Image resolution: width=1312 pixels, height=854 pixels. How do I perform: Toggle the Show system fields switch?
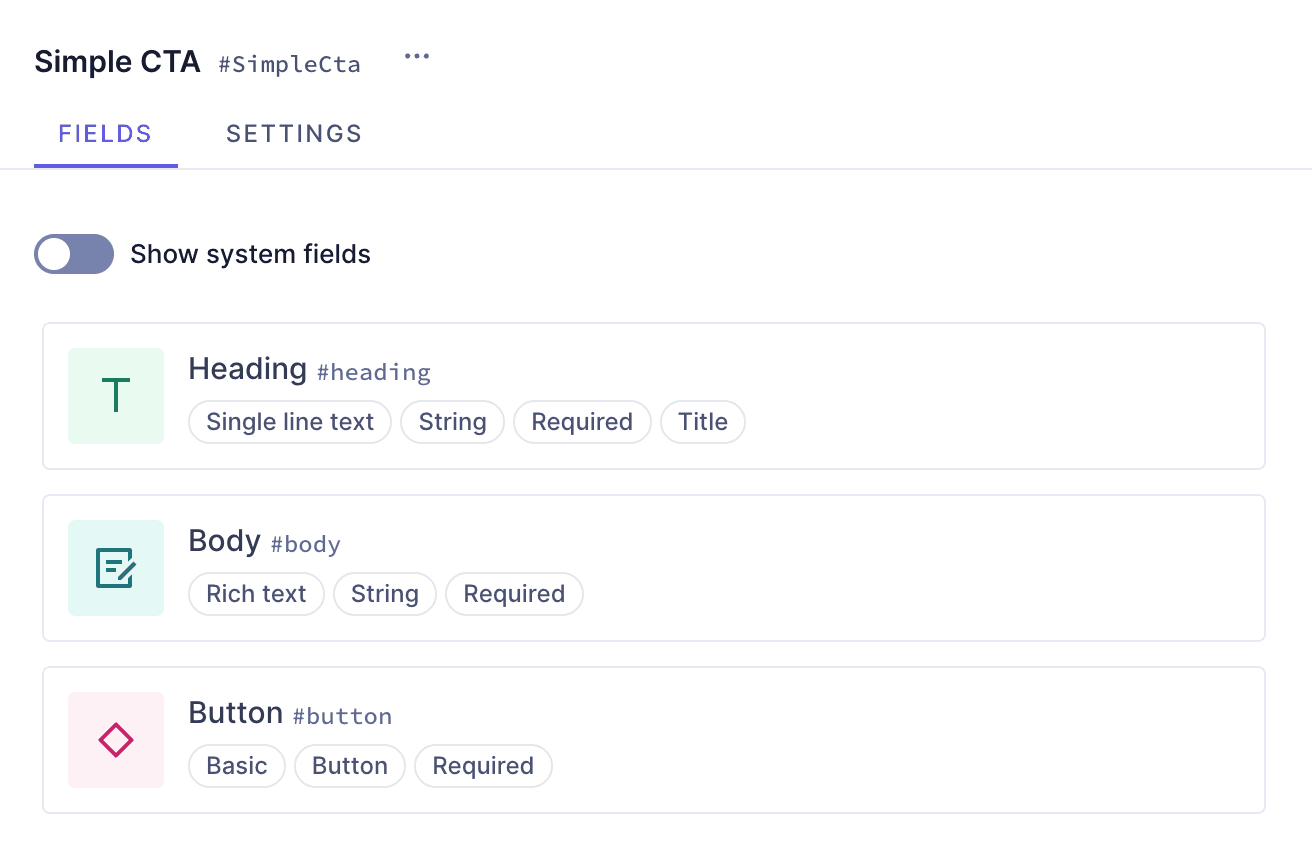74,254
